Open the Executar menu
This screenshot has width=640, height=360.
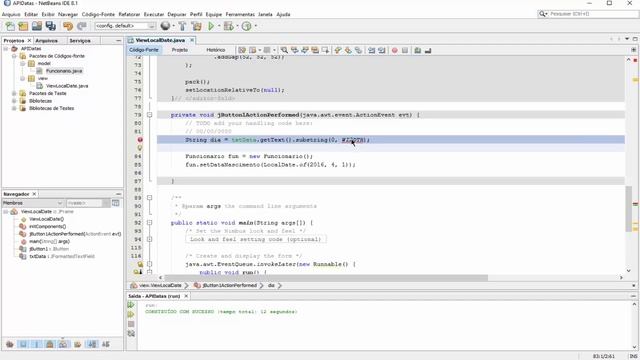click(x=154, y=14)
